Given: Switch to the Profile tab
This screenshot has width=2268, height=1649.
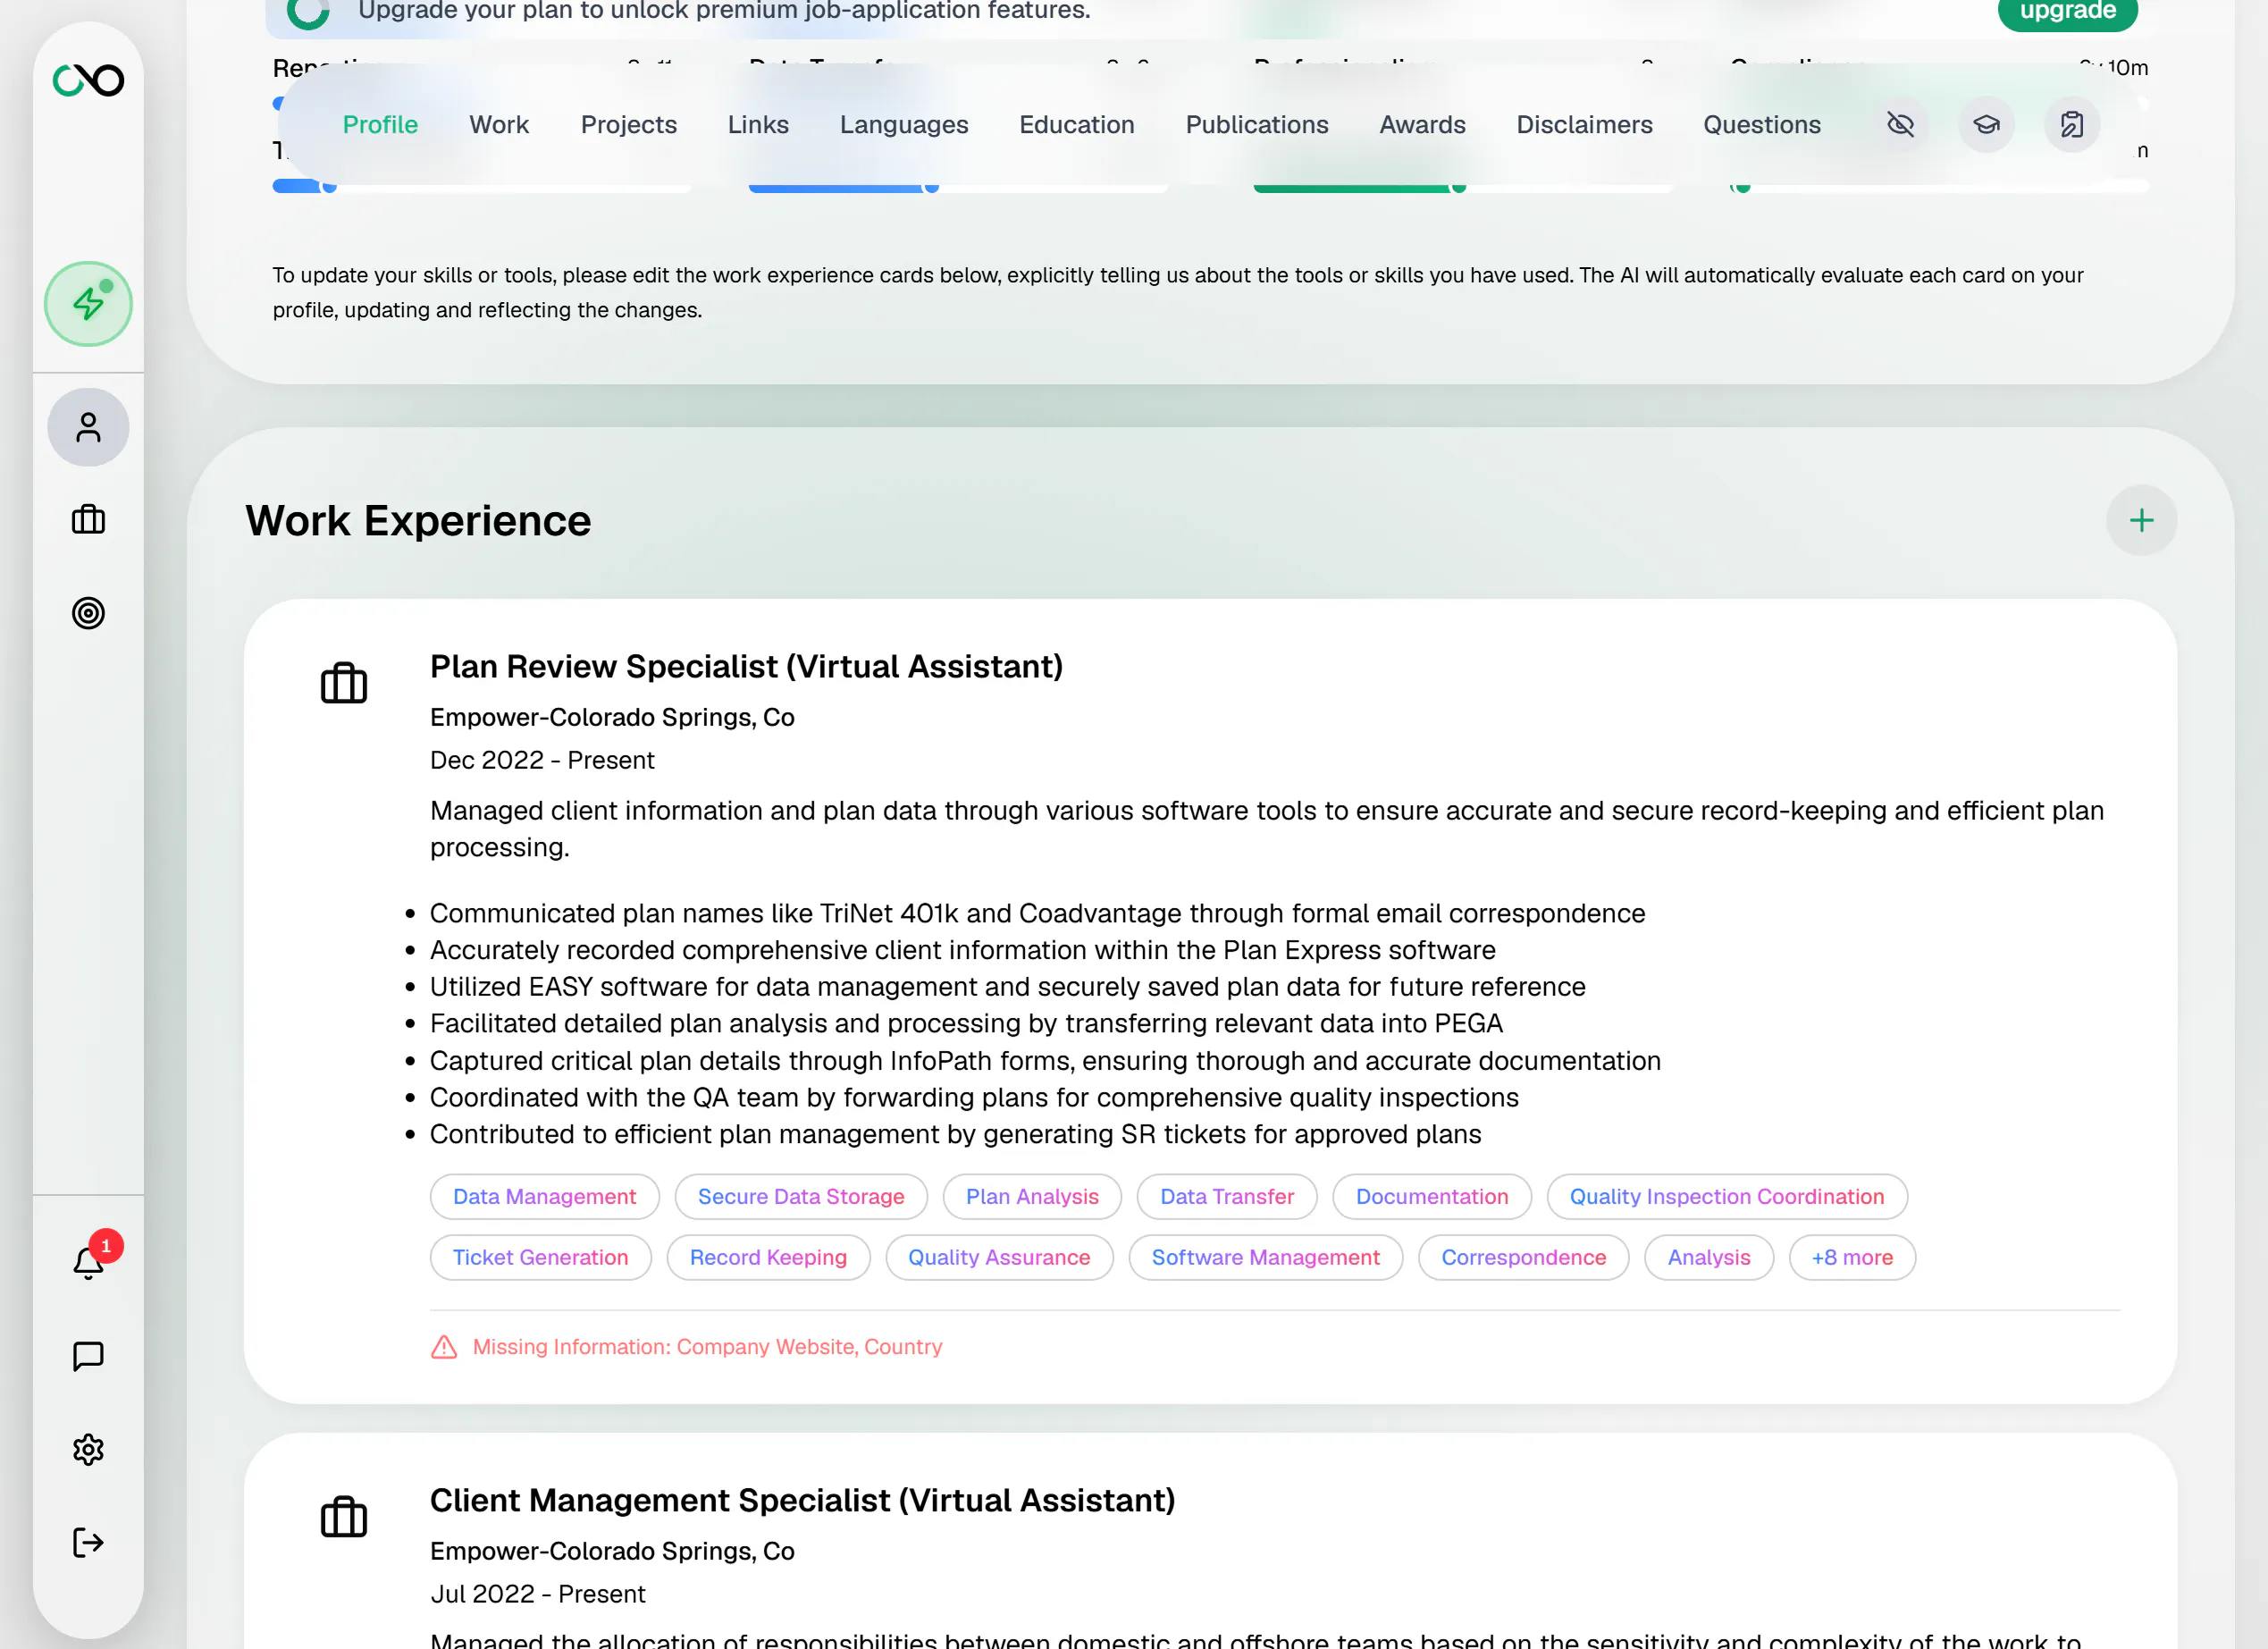Looking at the screenshot, I should pyautogui.click(x=380, y=125).
